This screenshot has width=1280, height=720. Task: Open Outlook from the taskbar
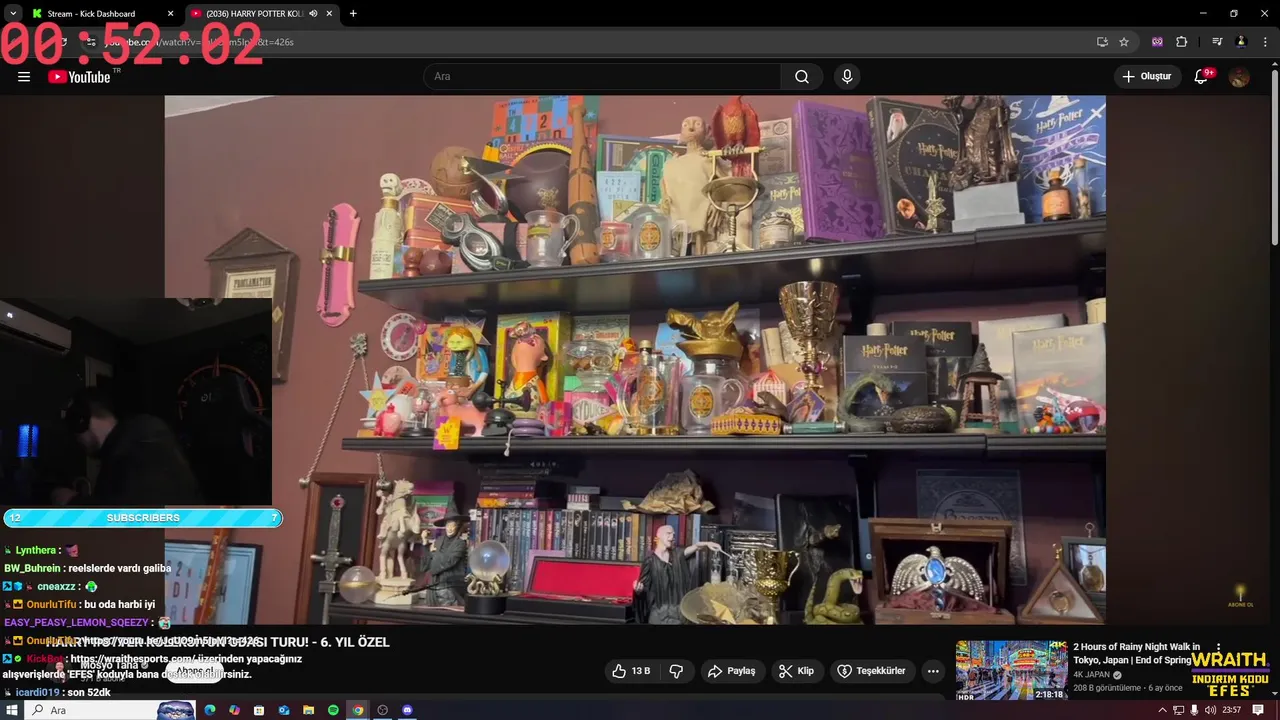pos(284,710)
